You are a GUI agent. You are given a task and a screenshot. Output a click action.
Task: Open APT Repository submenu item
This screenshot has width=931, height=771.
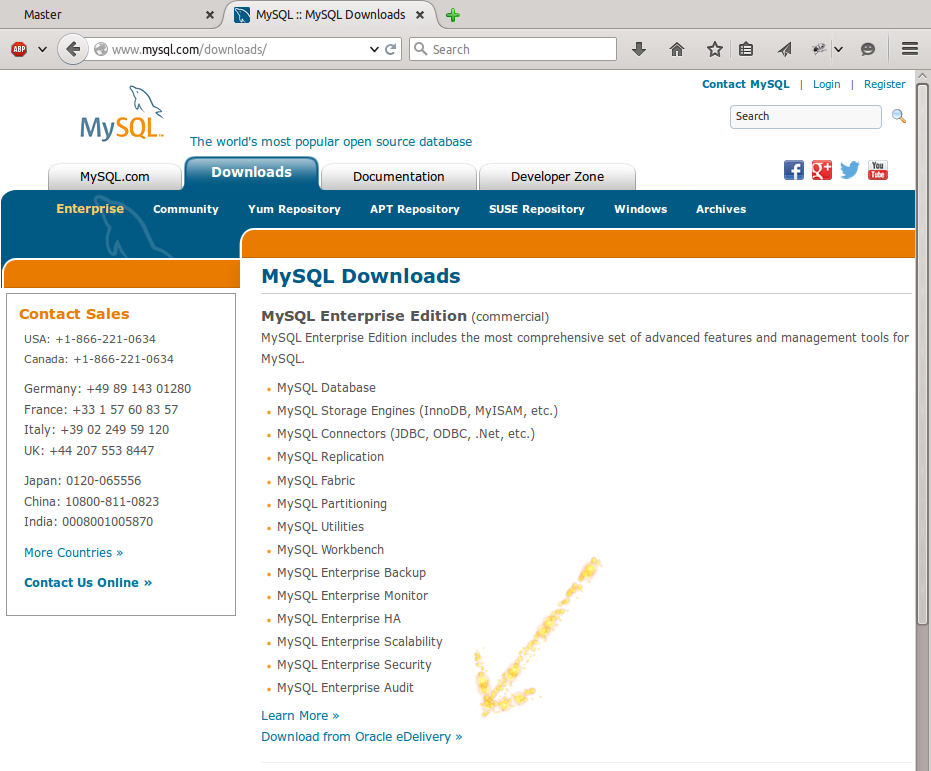[415, 209]
